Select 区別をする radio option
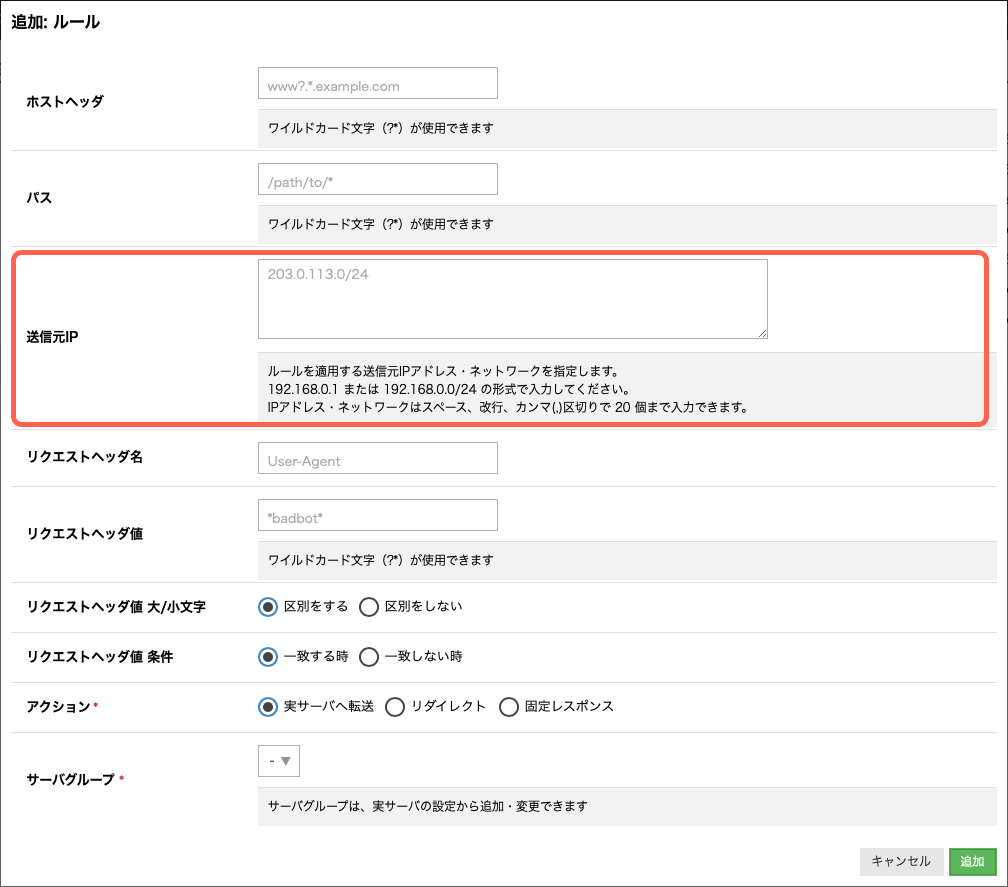The height and width of the screenshot is (887, 1008). pyautogui.click(x=268, y=607)
